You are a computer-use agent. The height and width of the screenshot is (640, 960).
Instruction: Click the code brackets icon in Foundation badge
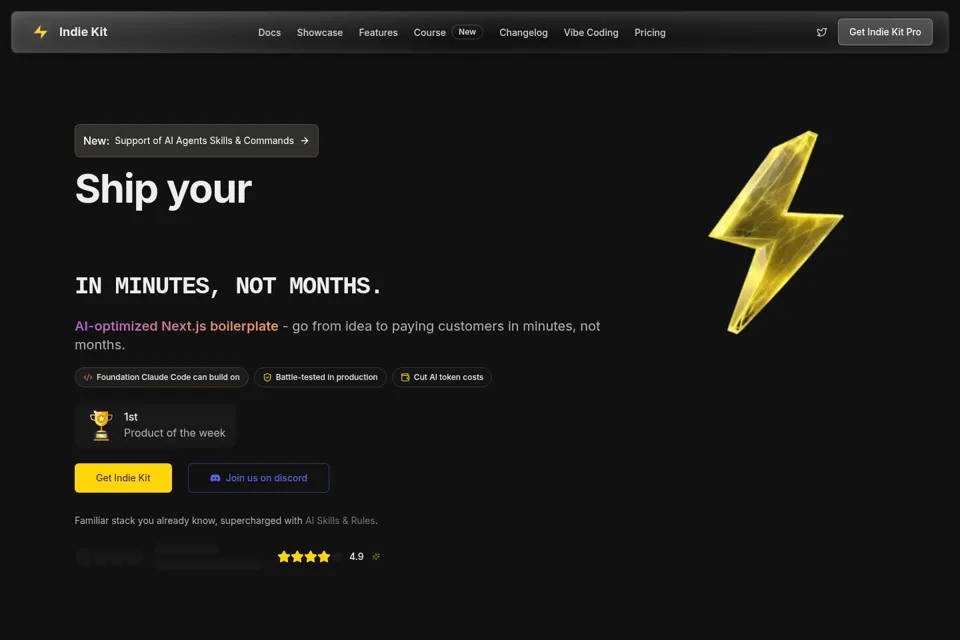point(88,377)
